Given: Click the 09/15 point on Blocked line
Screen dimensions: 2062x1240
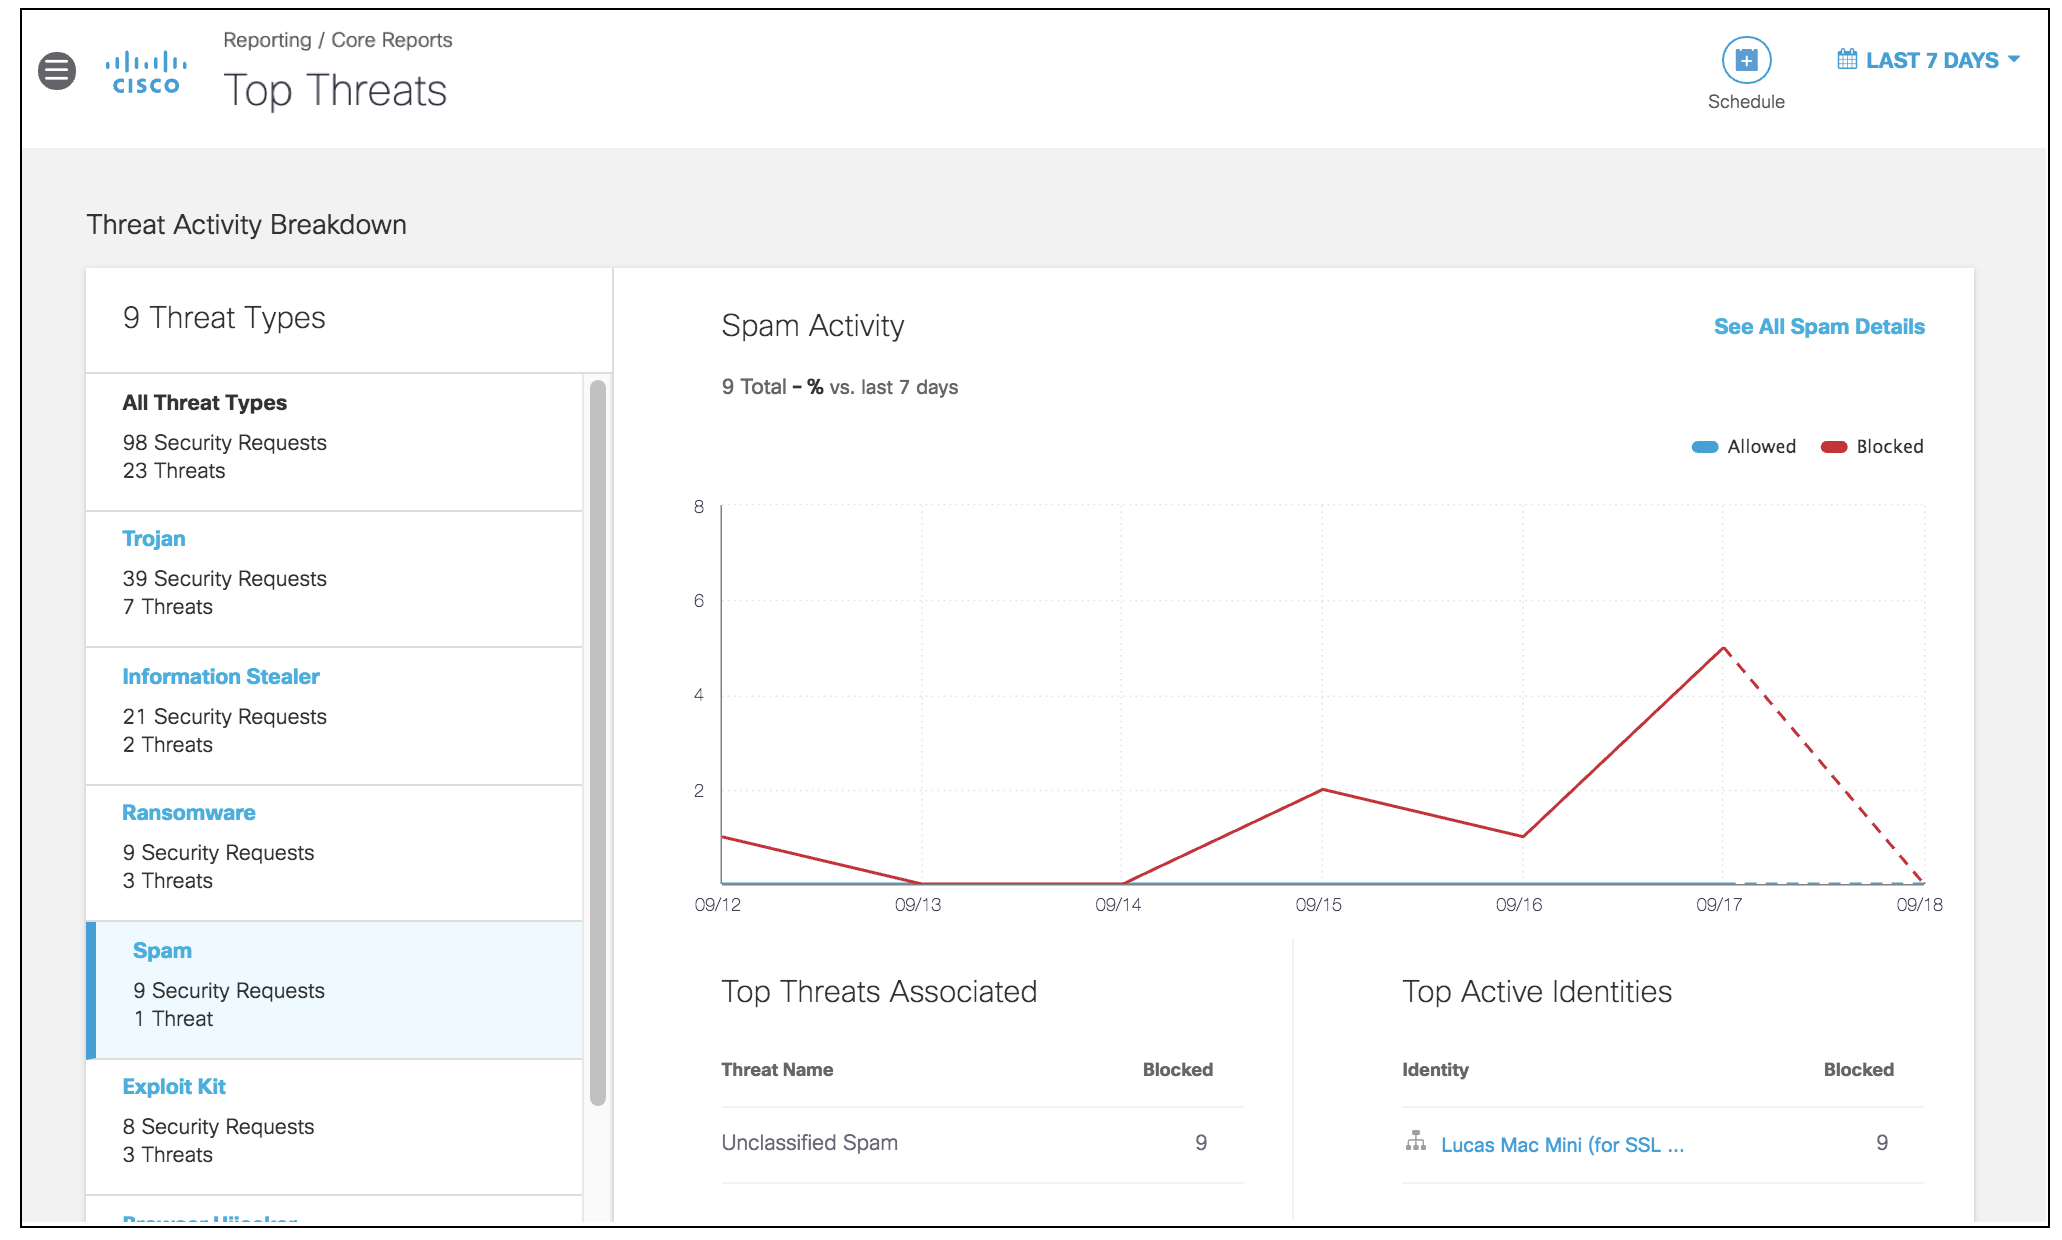Looking at the screenshot, I should (1322, 789).
